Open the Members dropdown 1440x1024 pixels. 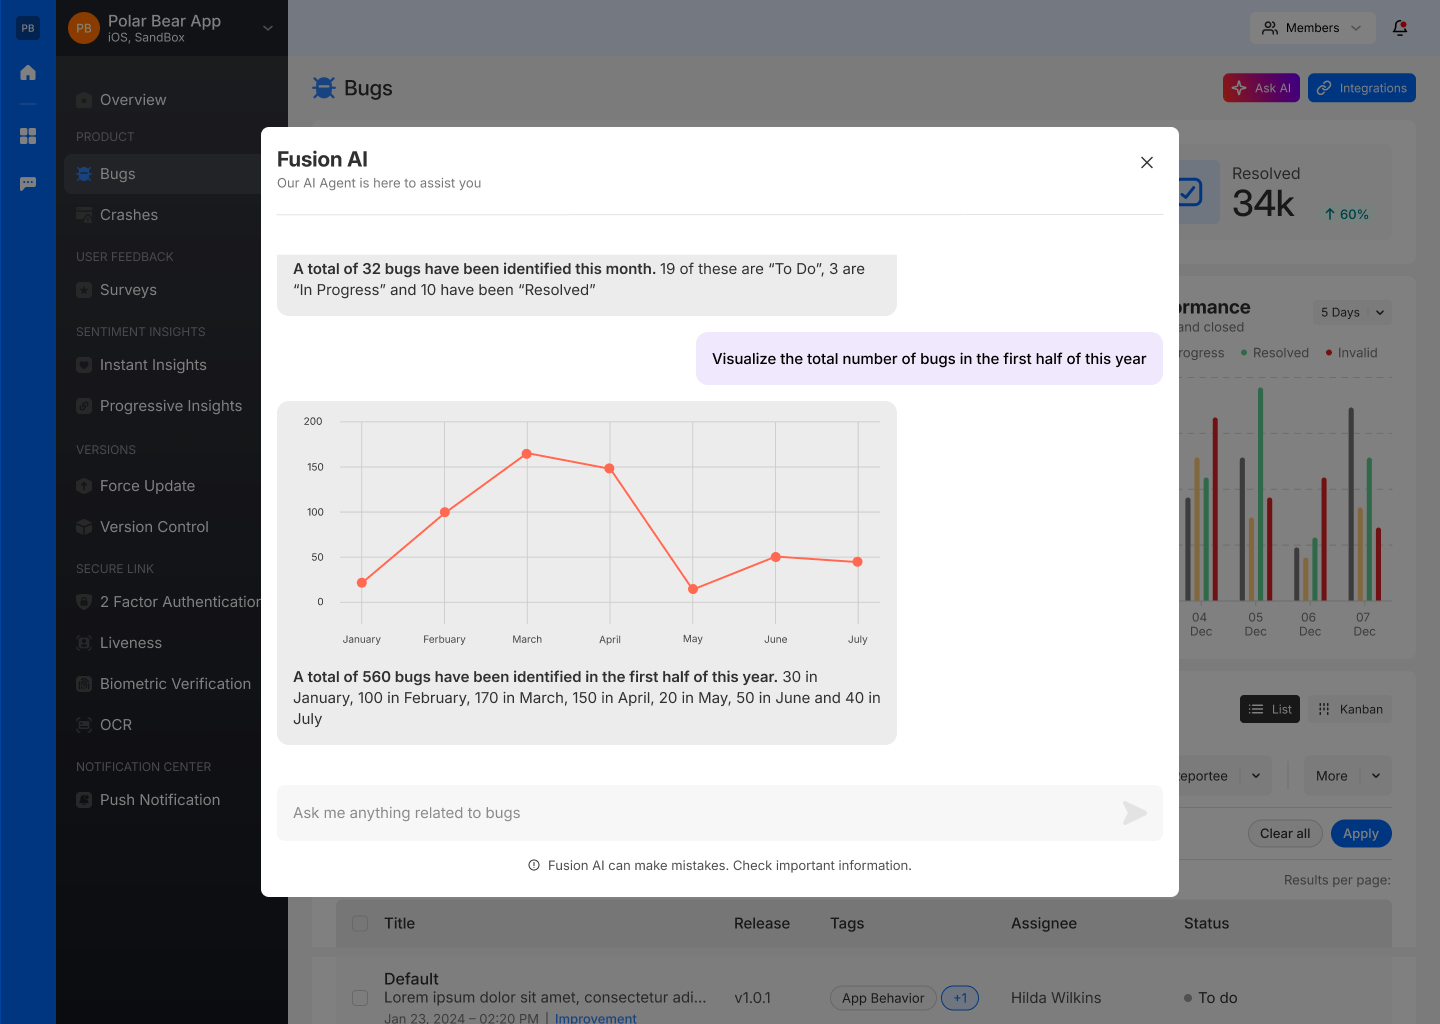(x=1312, y=28)
